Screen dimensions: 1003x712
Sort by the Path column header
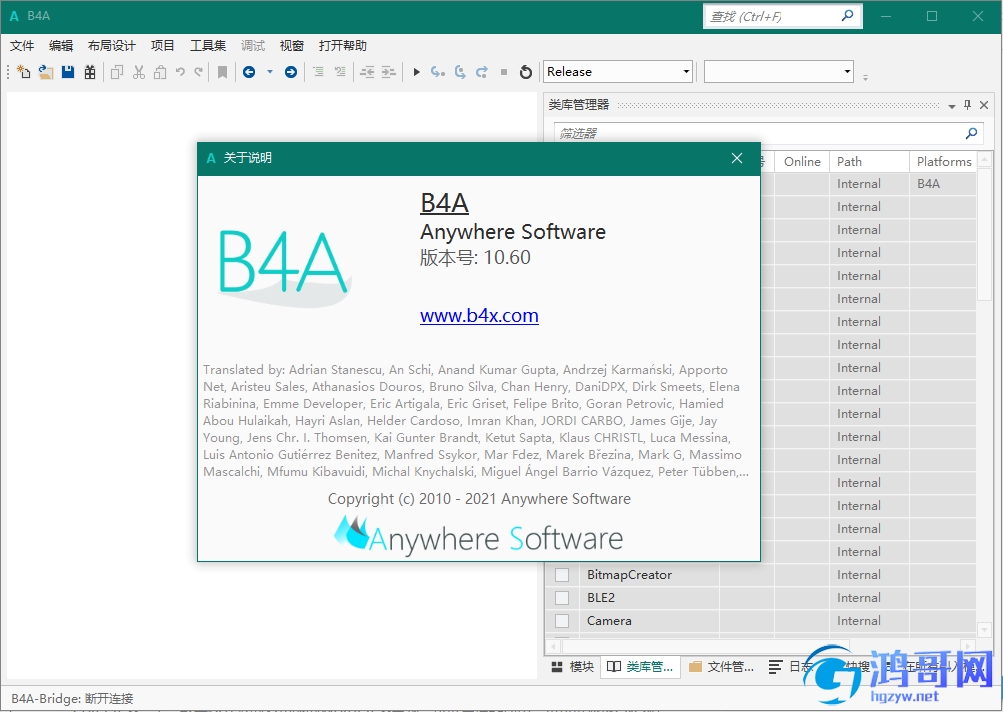[869, 162]
